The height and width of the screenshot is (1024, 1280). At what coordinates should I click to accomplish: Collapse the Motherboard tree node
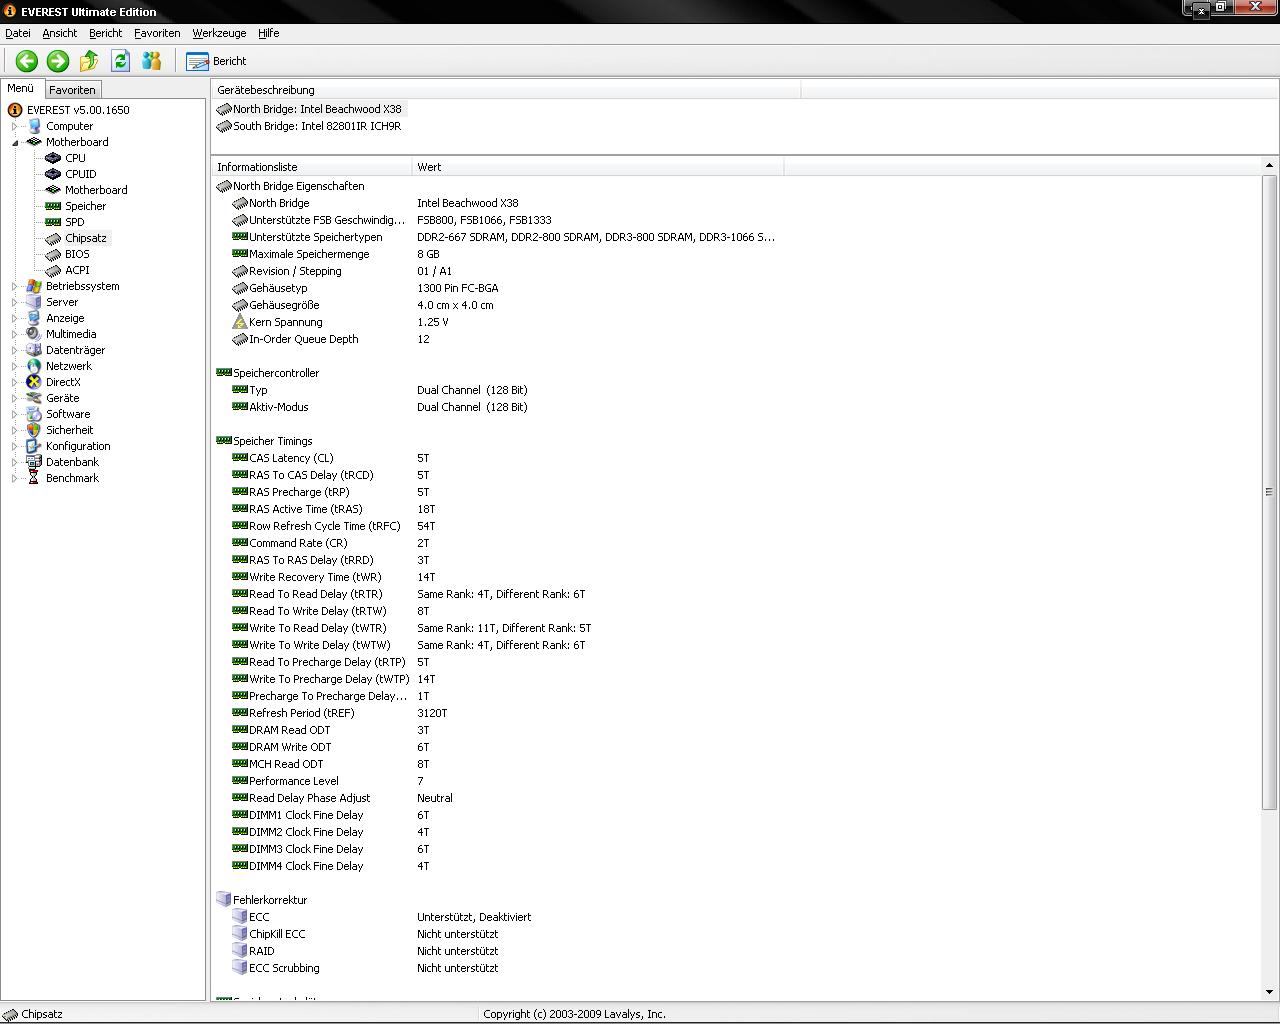point(15,142)
